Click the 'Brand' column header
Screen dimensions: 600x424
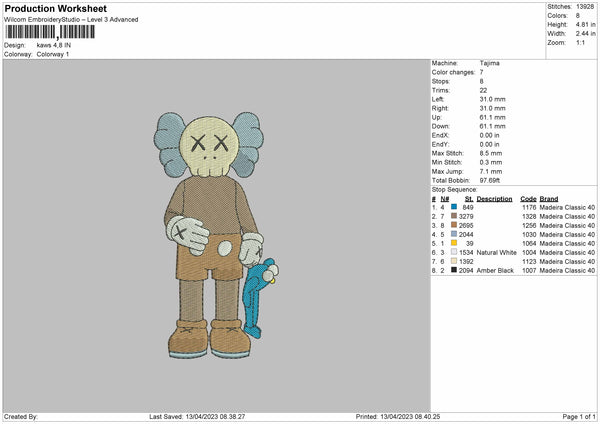click(x=549, y=199)
